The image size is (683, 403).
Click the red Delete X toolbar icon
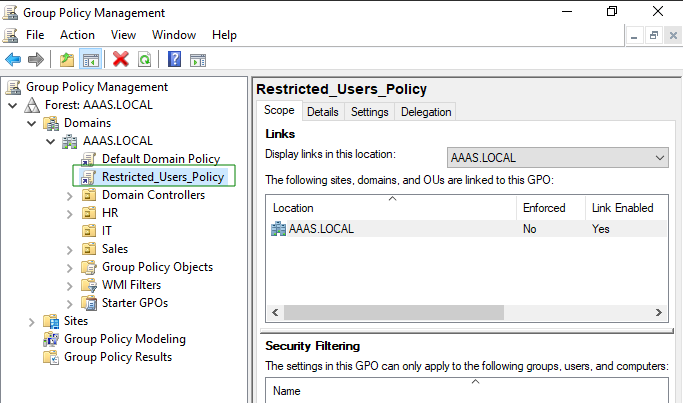tap(121, 59)
